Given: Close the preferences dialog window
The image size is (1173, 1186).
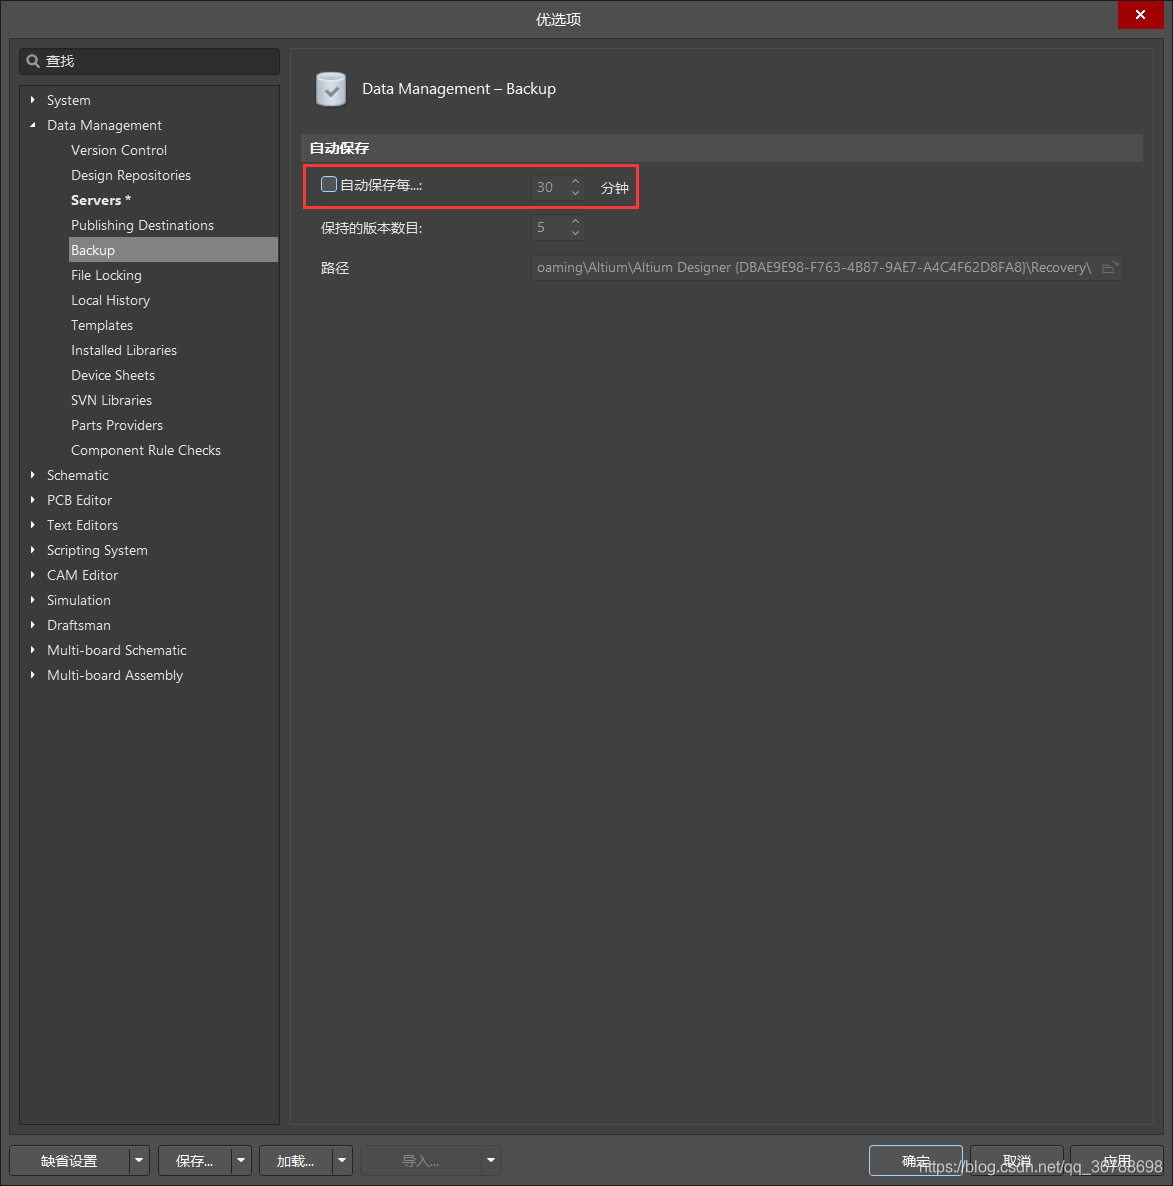Looking at the screenshot, I should click(1140, 15).
